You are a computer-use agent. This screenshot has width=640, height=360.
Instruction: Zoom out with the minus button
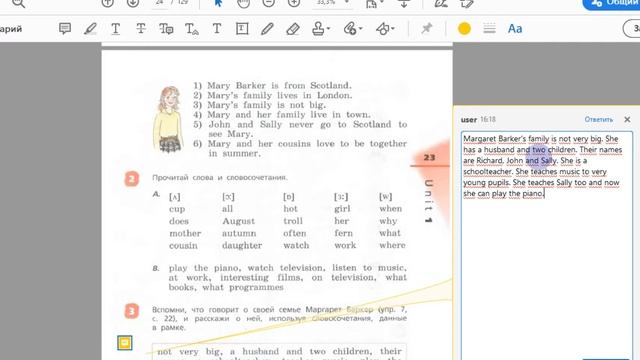[x=268, y=3]
